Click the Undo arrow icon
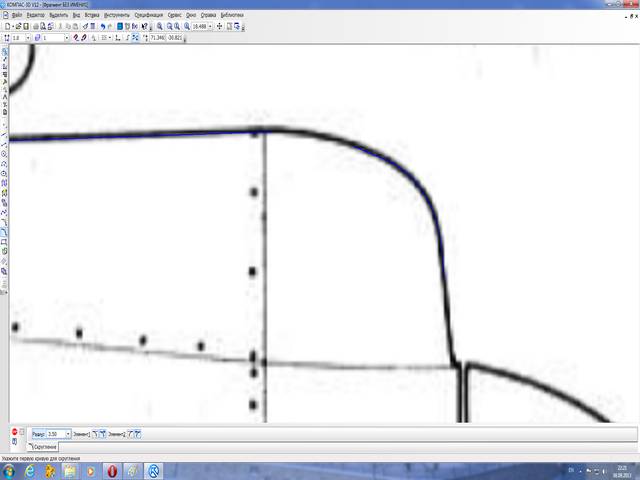This screenshot has width=640, height=480. [x=100, y=26]
